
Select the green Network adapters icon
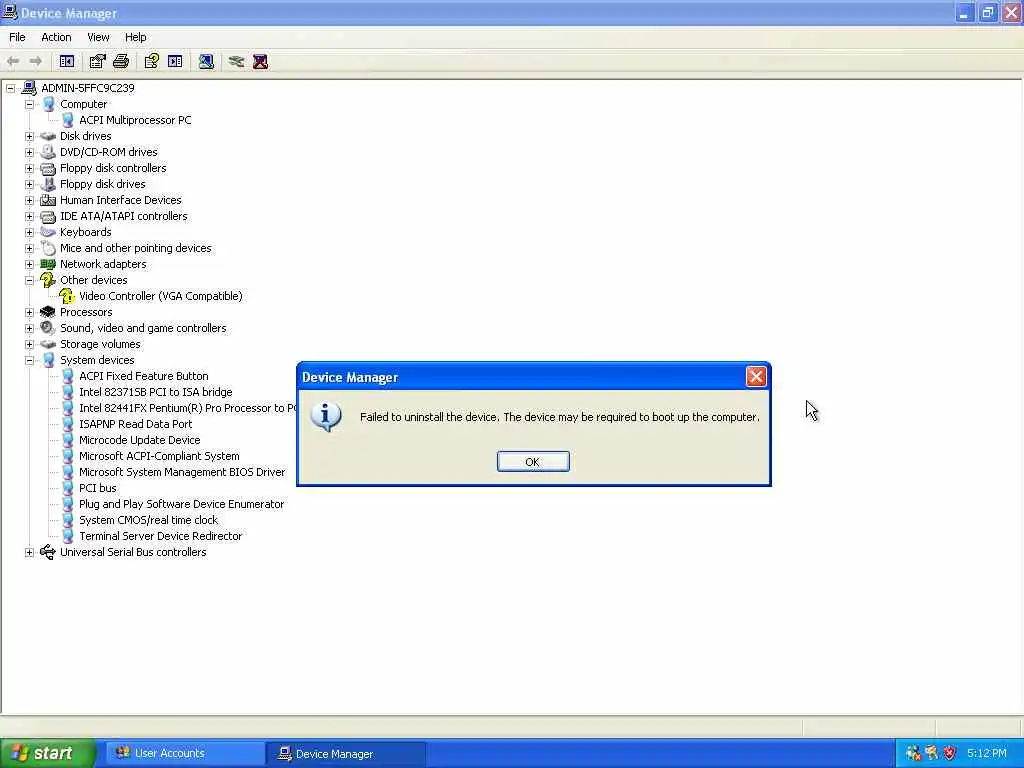point(48,264)
